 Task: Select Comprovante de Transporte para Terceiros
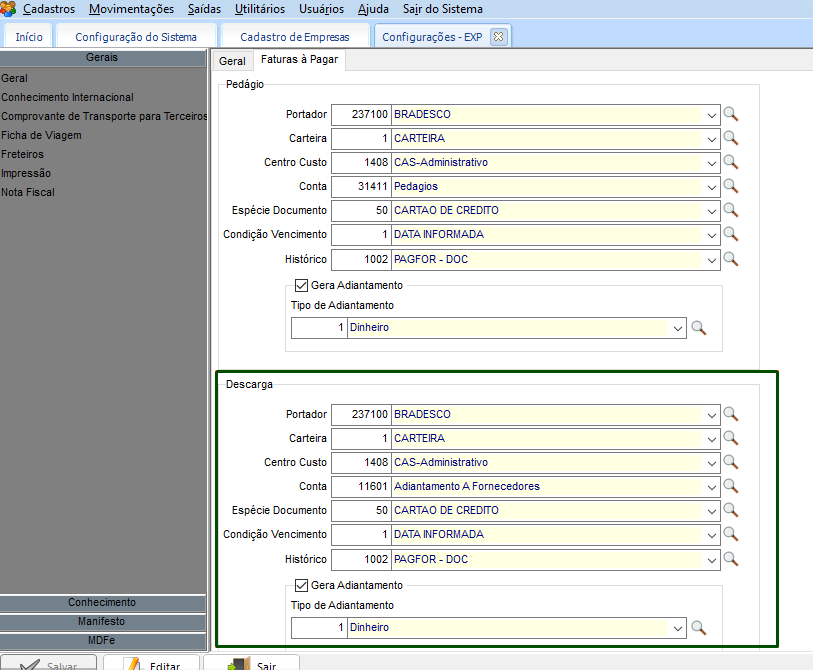click(104, 117)
